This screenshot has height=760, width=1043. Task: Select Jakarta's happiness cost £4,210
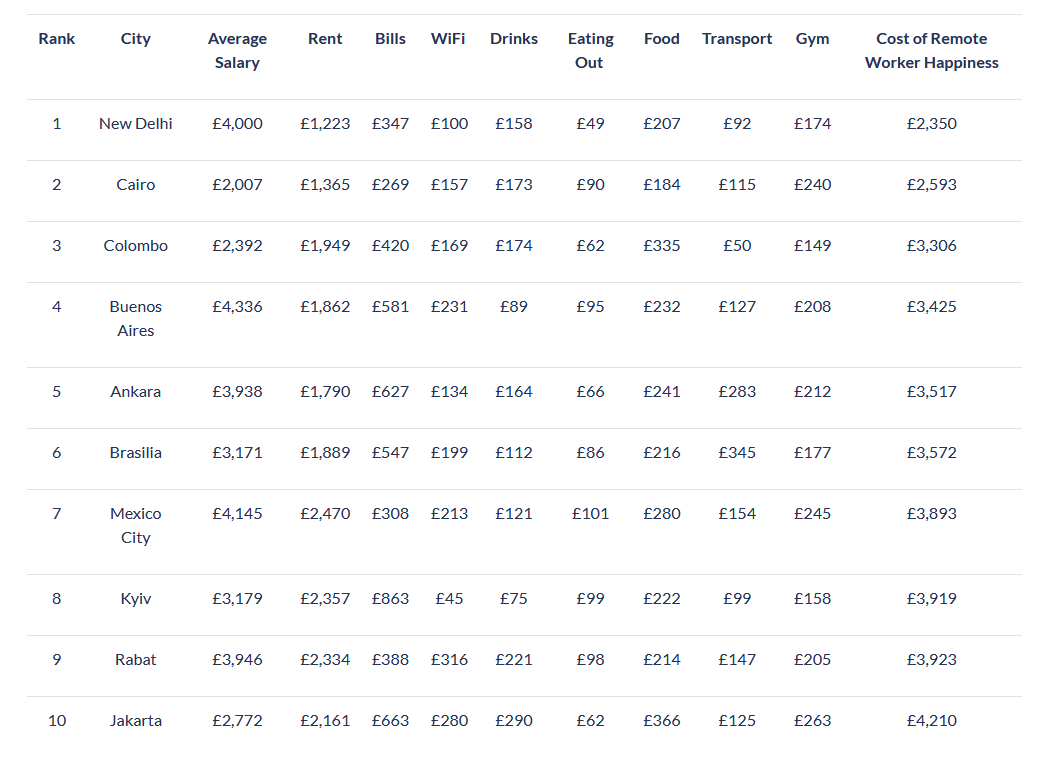coord(931,721)
